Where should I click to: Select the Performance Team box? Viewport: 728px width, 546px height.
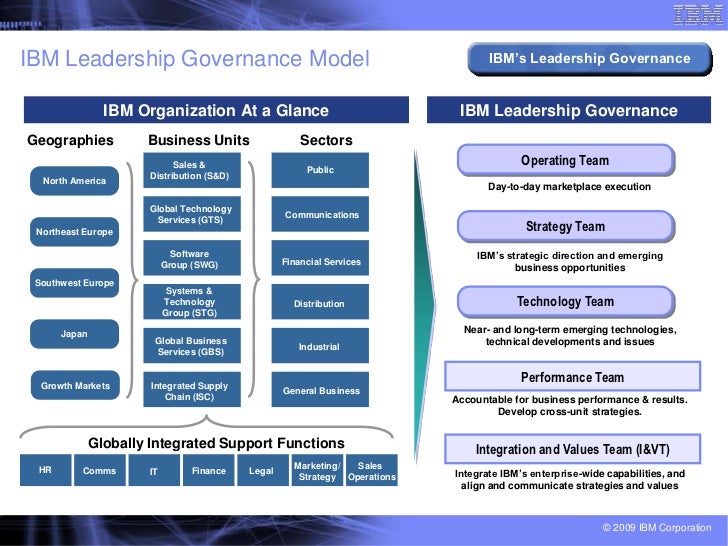pyautogui.click(x=572, y=377)
